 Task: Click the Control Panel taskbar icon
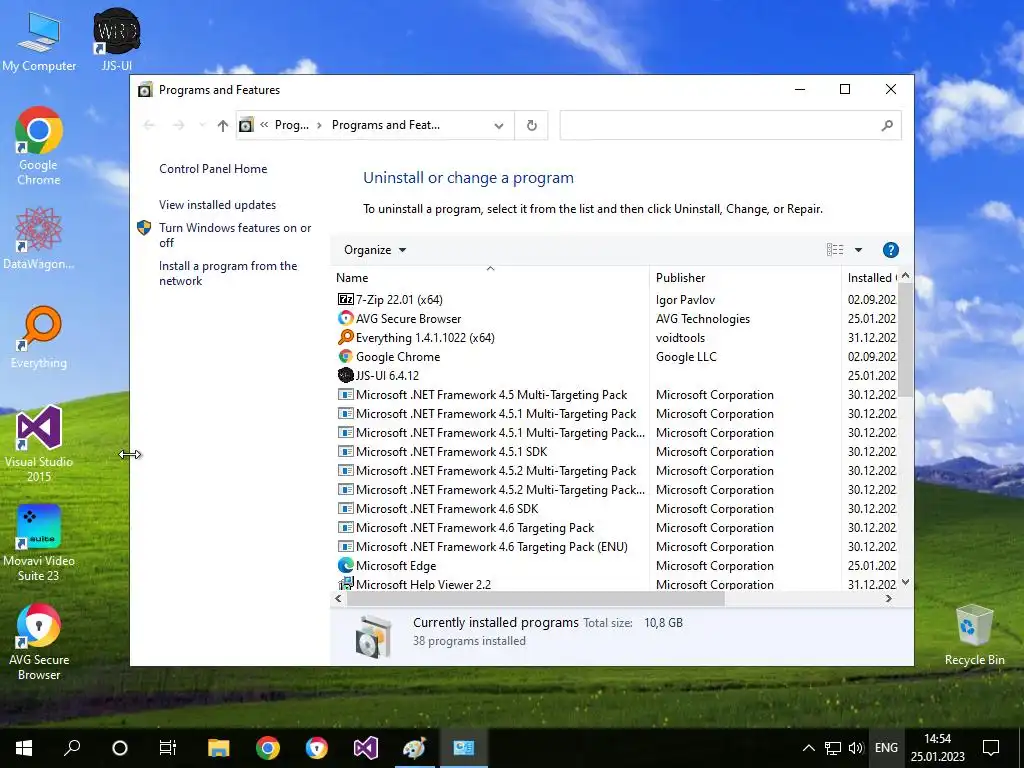464,748
